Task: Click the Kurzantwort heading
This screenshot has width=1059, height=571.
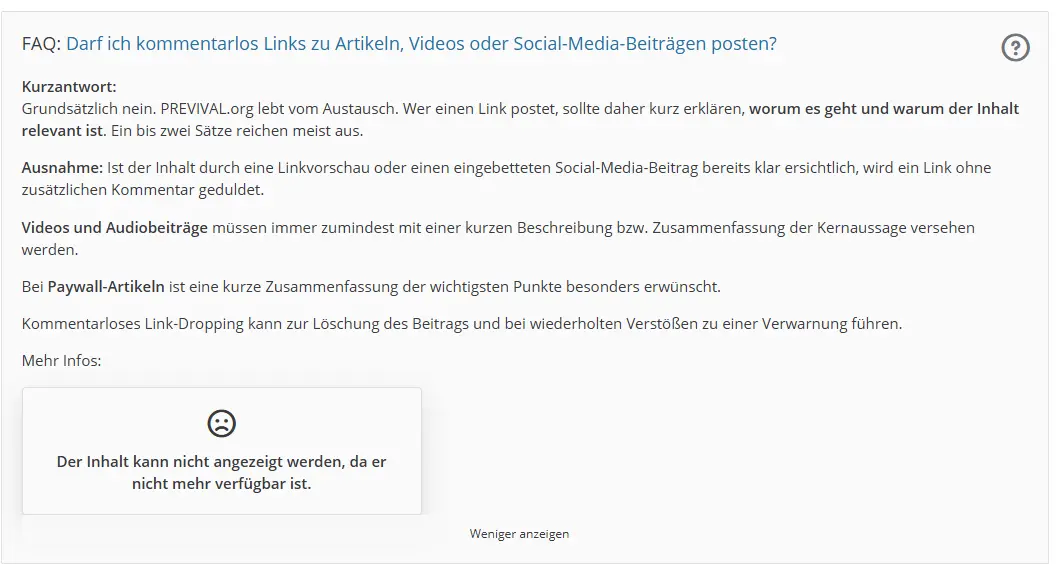Action: [x=69, y=86]
